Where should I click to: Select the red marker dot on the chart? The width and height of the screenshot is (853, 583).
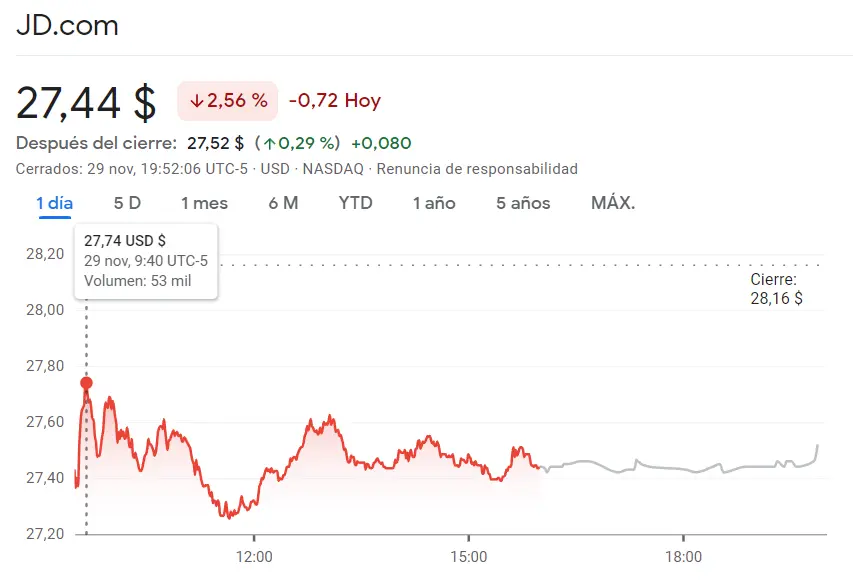[x=86, y=382]
